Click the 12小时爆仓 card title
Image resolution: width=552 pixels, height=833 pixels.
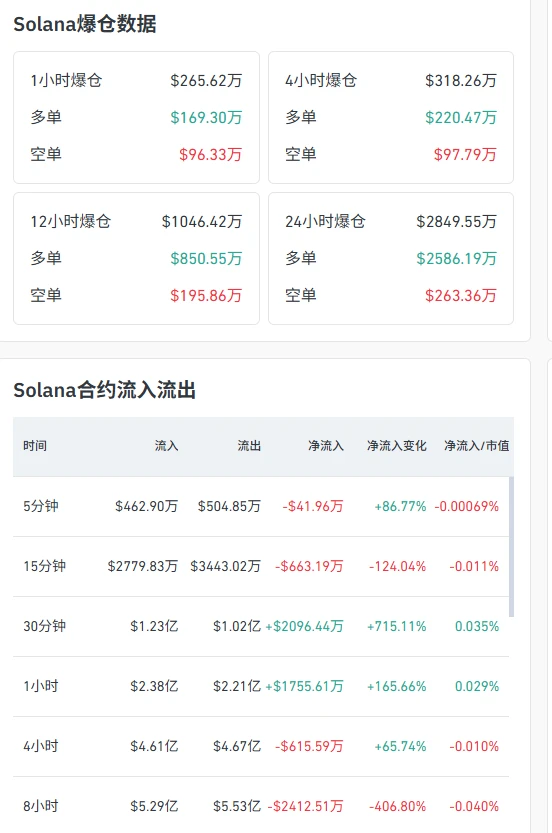pos(71,221)
